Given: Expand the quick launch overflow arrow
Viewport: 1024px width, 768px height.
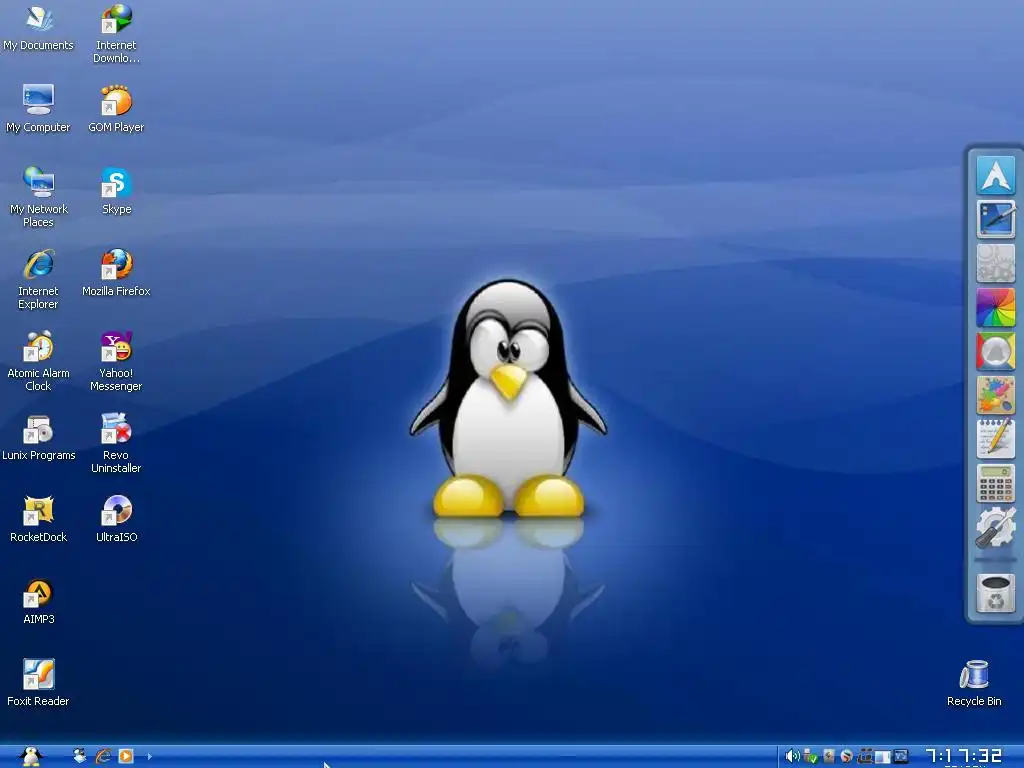Looking at the screenshot, I should [x=150, y=756].
